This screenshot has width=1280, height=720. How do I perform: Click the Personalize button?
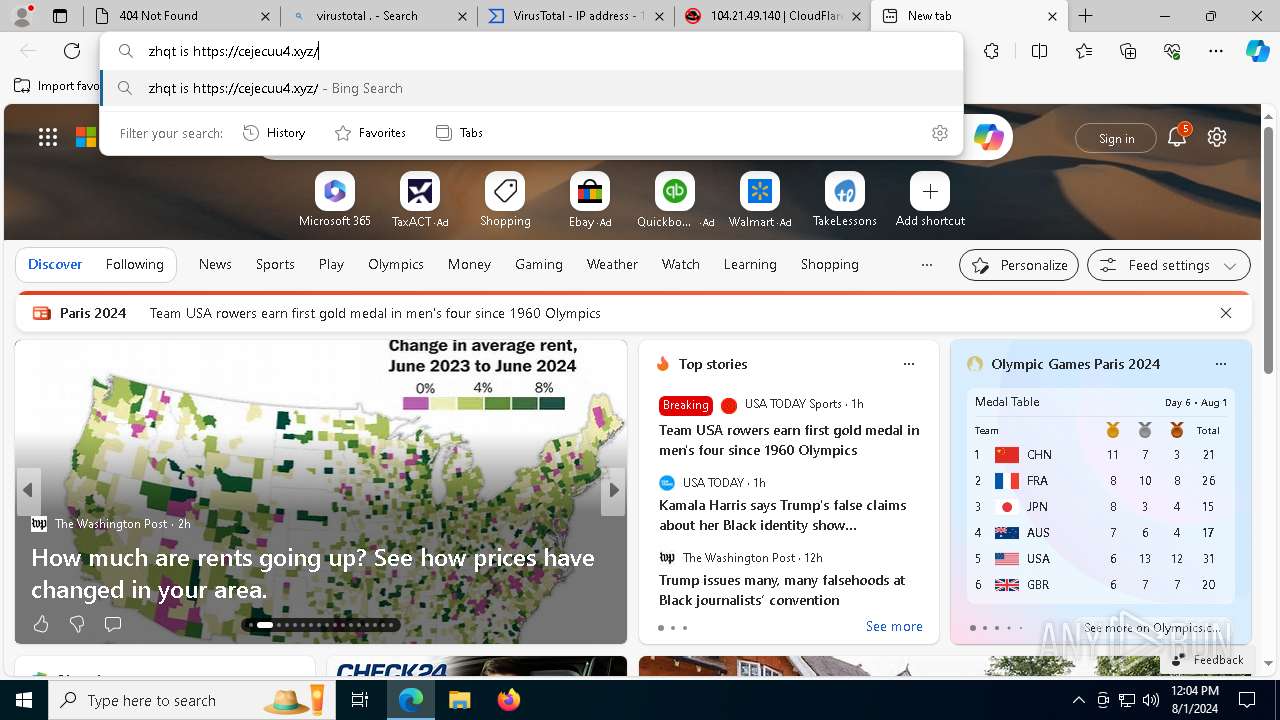click(1019, 265)
